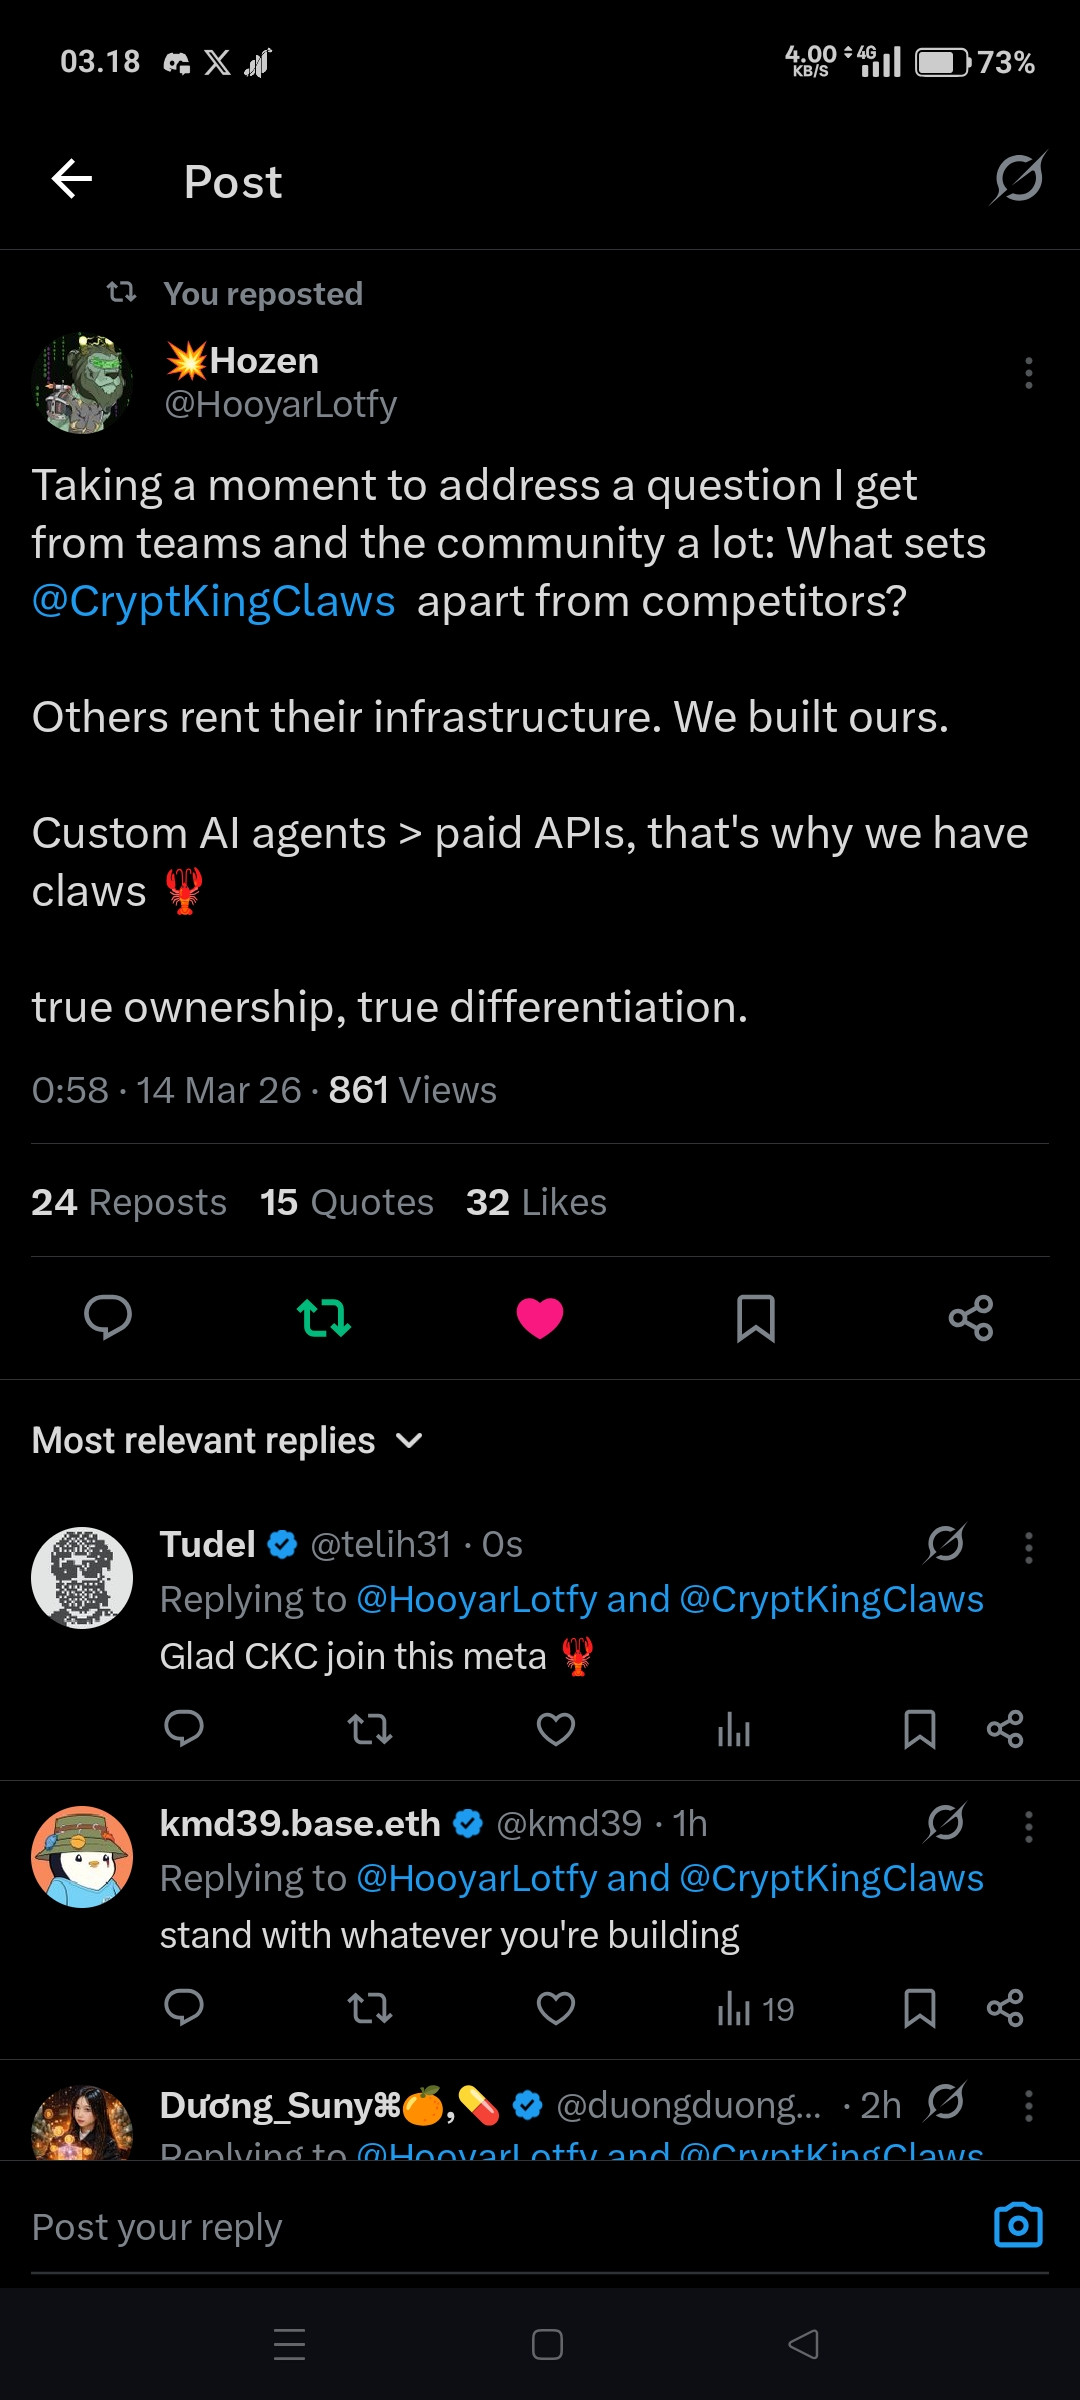Share kmd39.base.eth's reply
1080x2400 pixels.
(1005, 2008)
